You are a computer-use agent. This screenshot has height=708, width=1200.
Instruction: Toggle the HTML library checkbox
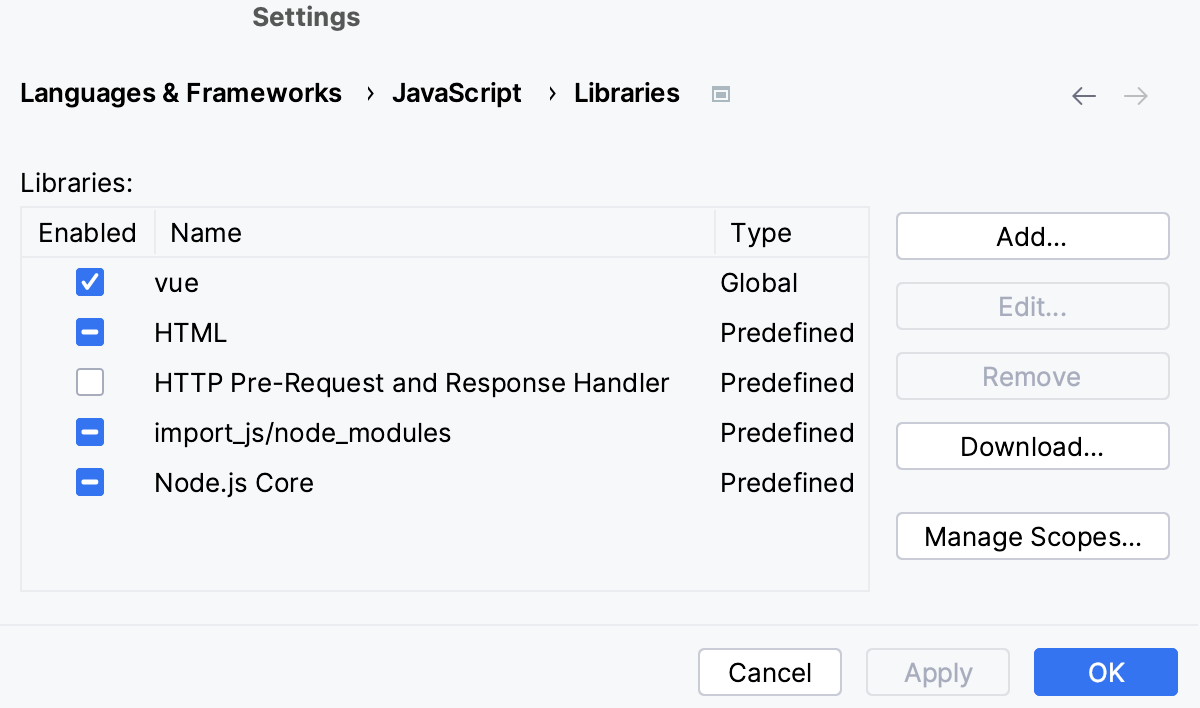[89, 332]
